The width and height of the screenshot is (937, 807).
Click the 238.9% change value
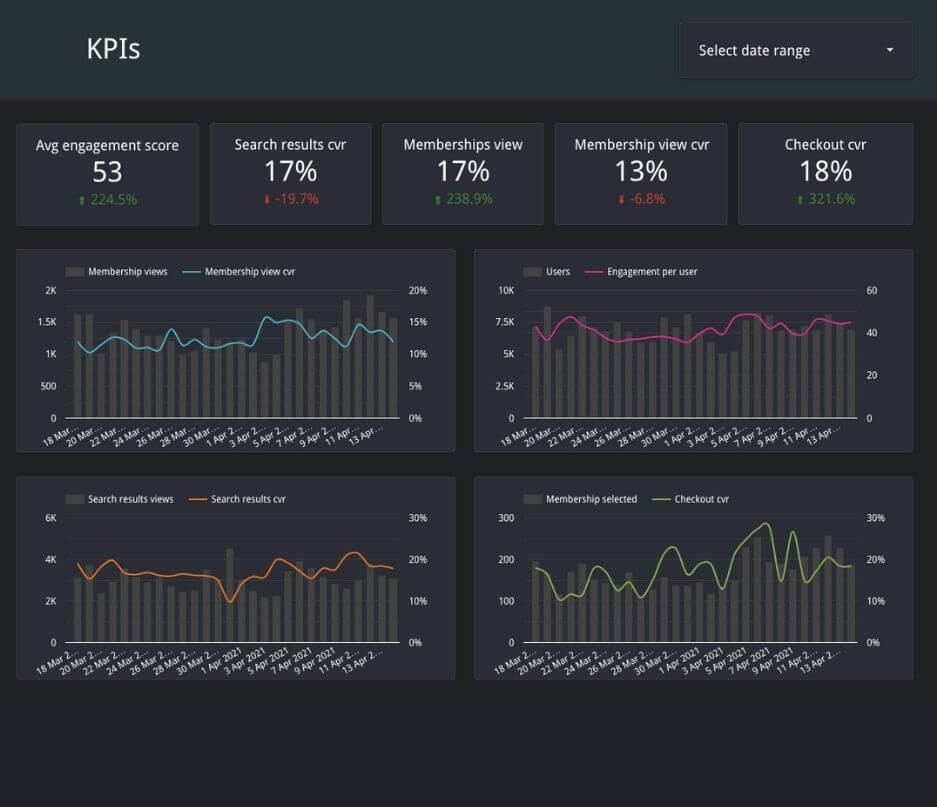[x=469, y=199]
